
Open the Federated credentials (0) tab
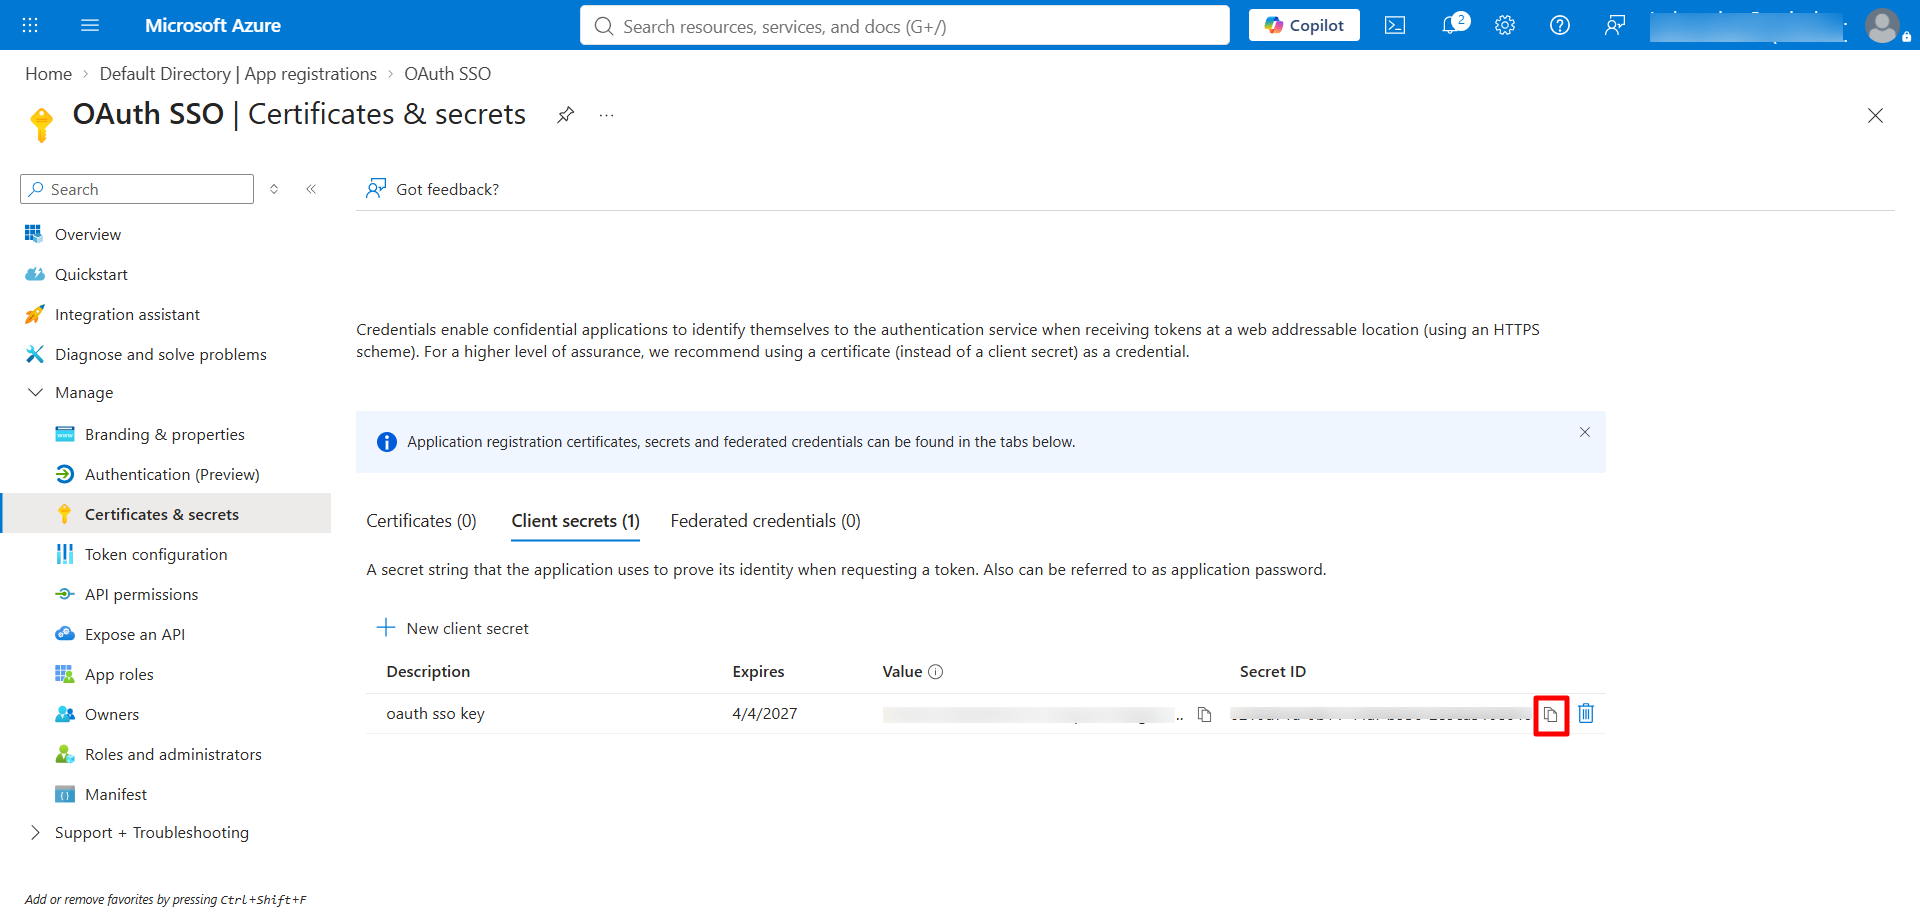click(765, 521)
